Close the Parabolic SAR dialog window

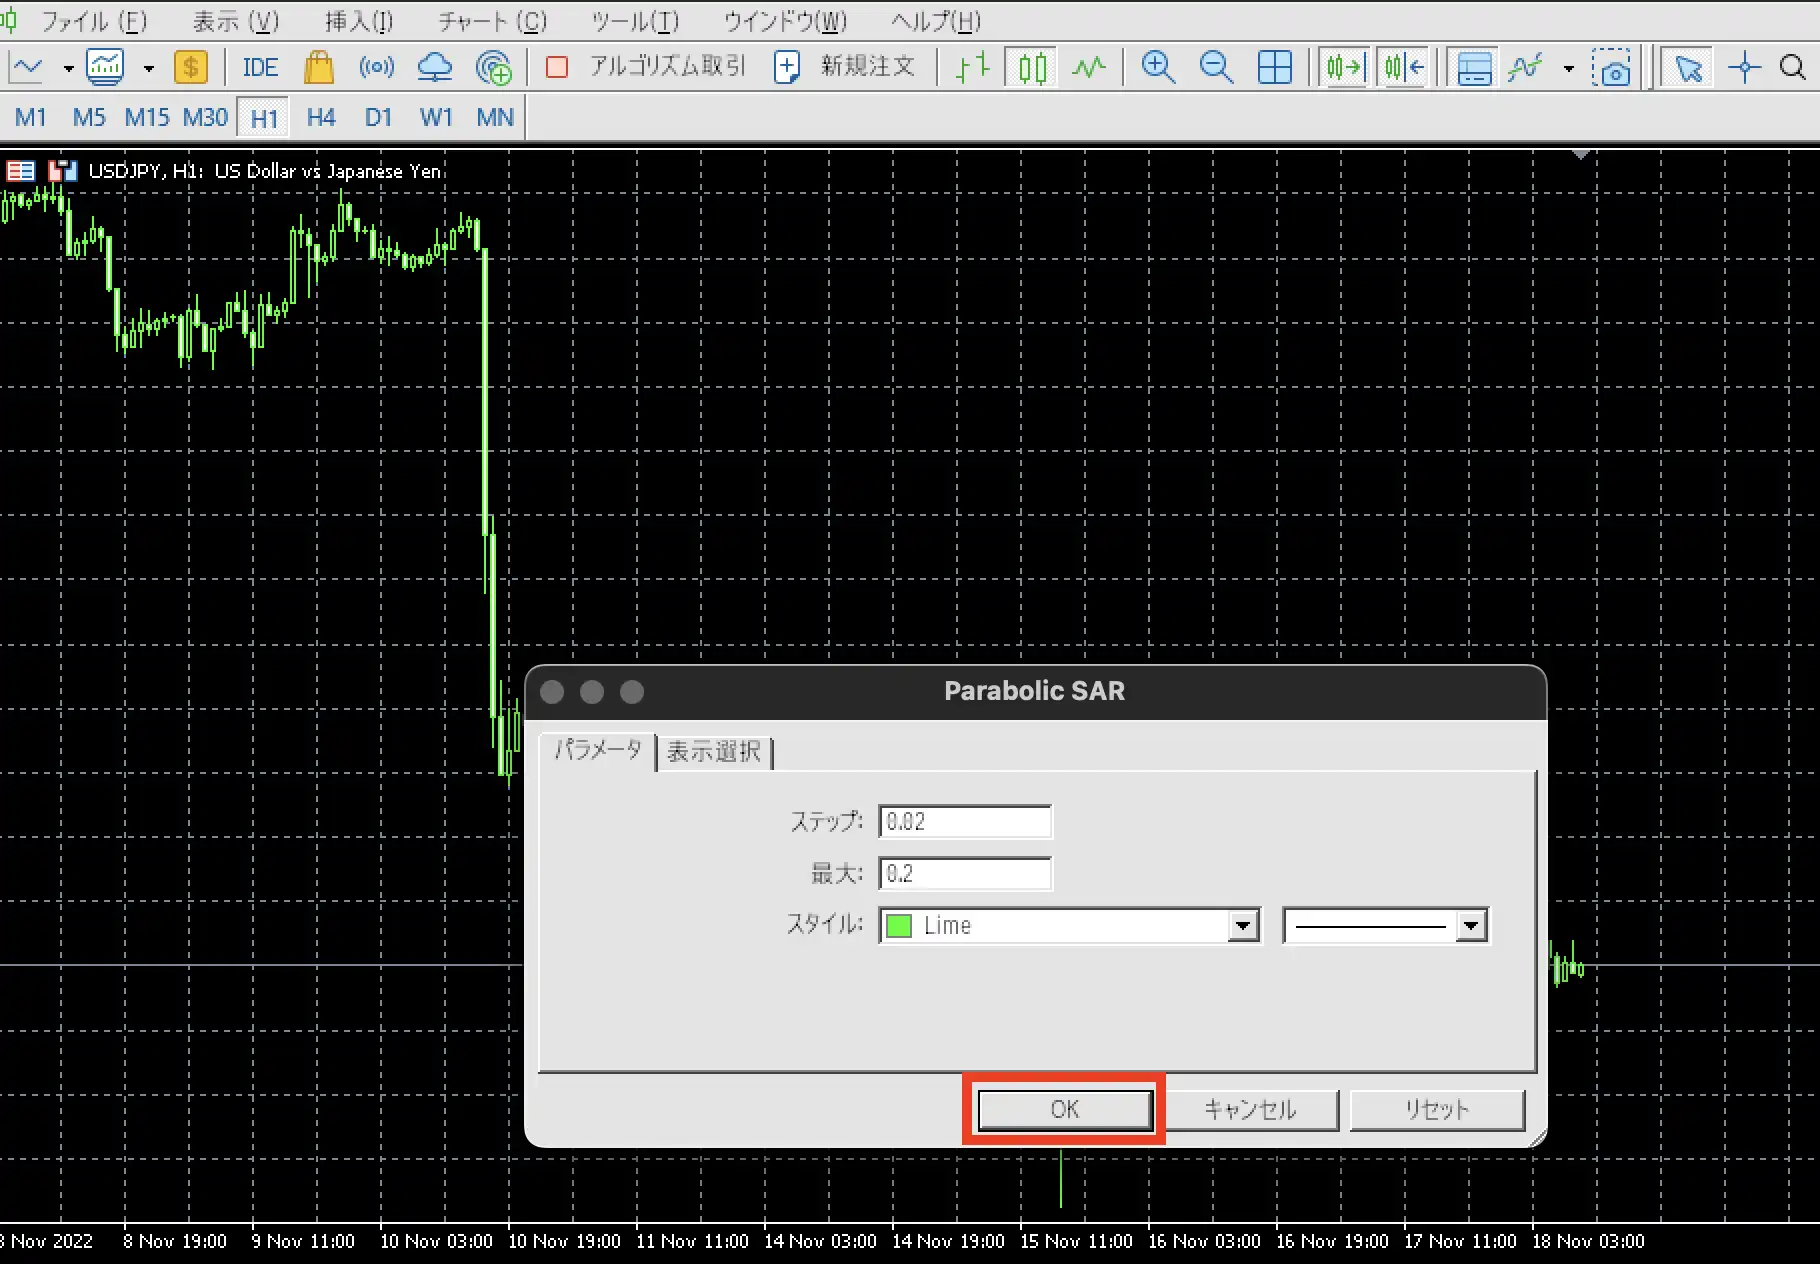point(552,691)
